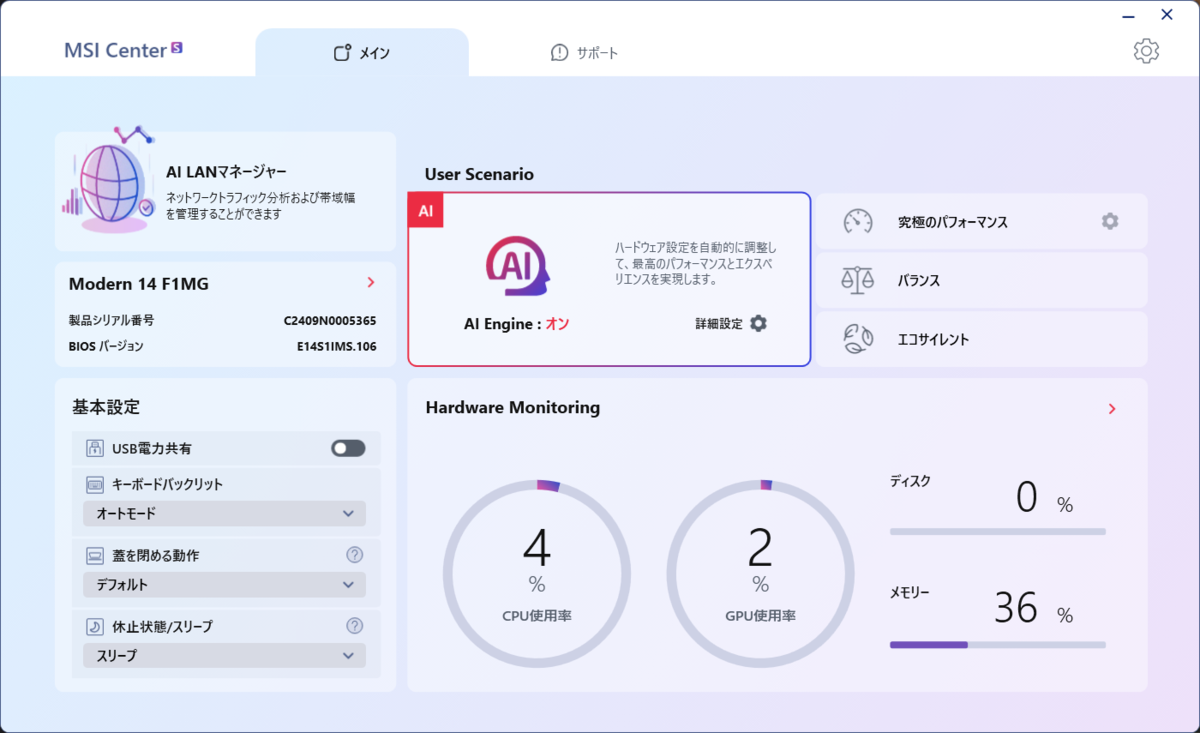This screenshot has height=733, width=1200.
Task: Select 究極のパフォーマンス scenario
Action: pyautogui.click(x=981, y=222)
